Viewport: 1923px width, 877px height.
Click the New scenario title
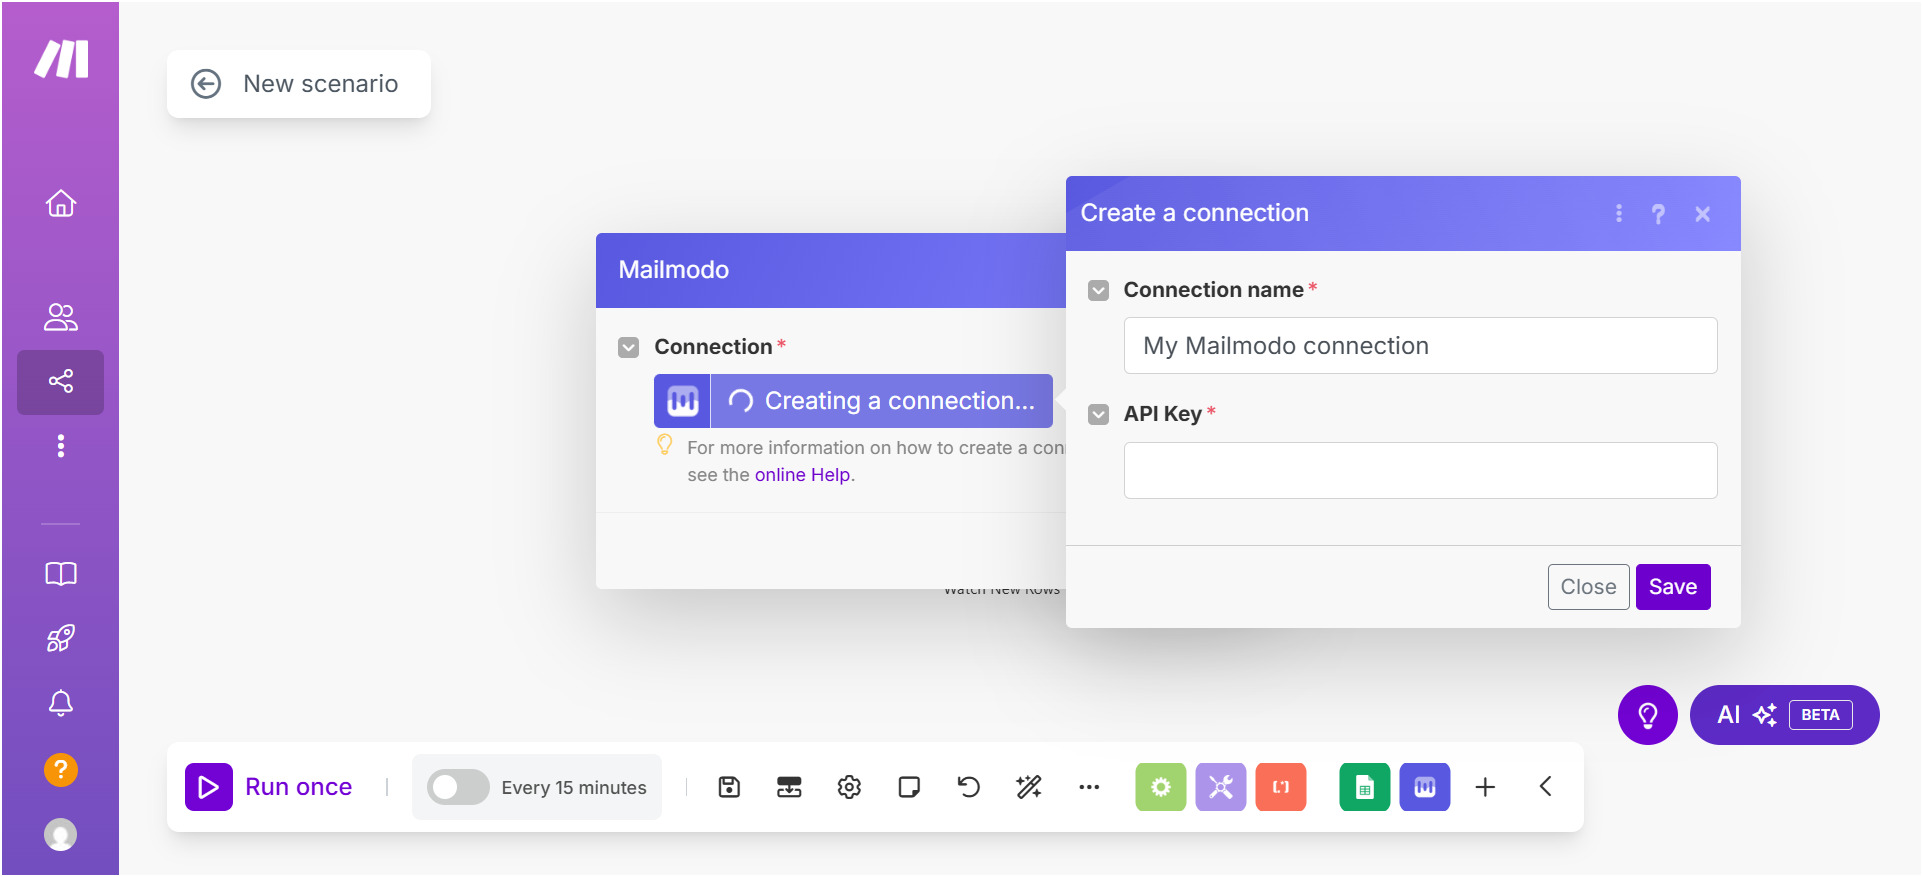pos(321,84)
